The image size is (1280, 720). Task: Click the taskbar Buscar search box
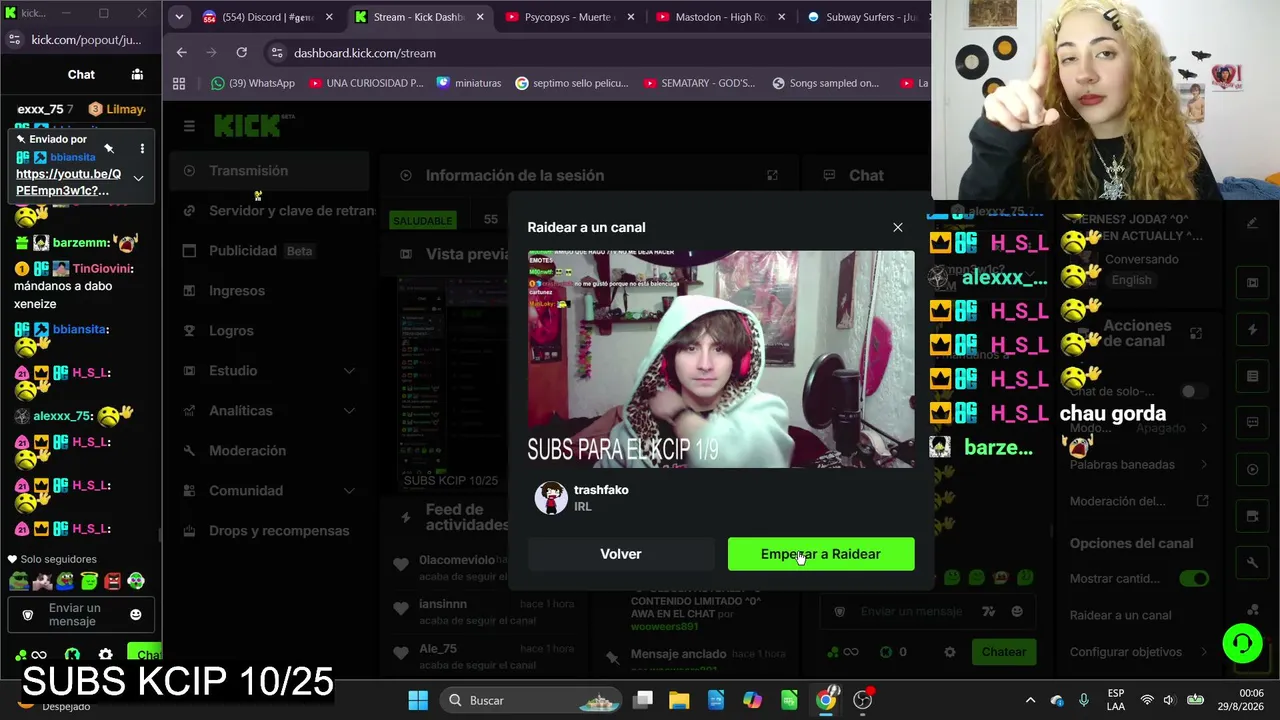click(x=531, y=700)
